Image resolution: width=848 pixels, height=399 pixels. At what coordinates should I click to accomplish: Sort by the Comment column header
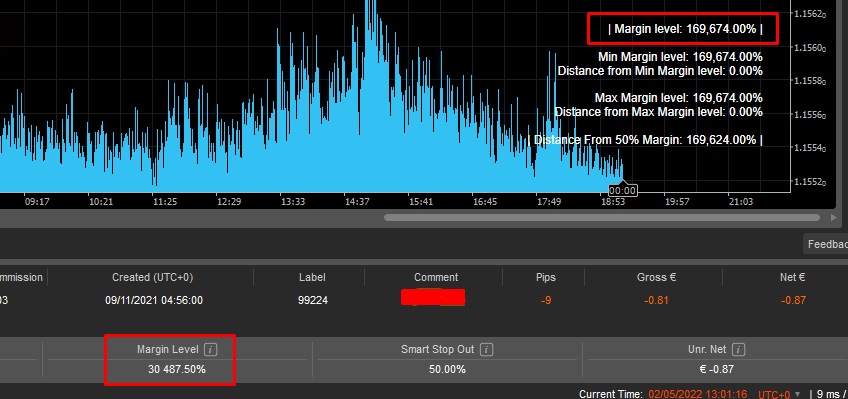pos(436,277)
